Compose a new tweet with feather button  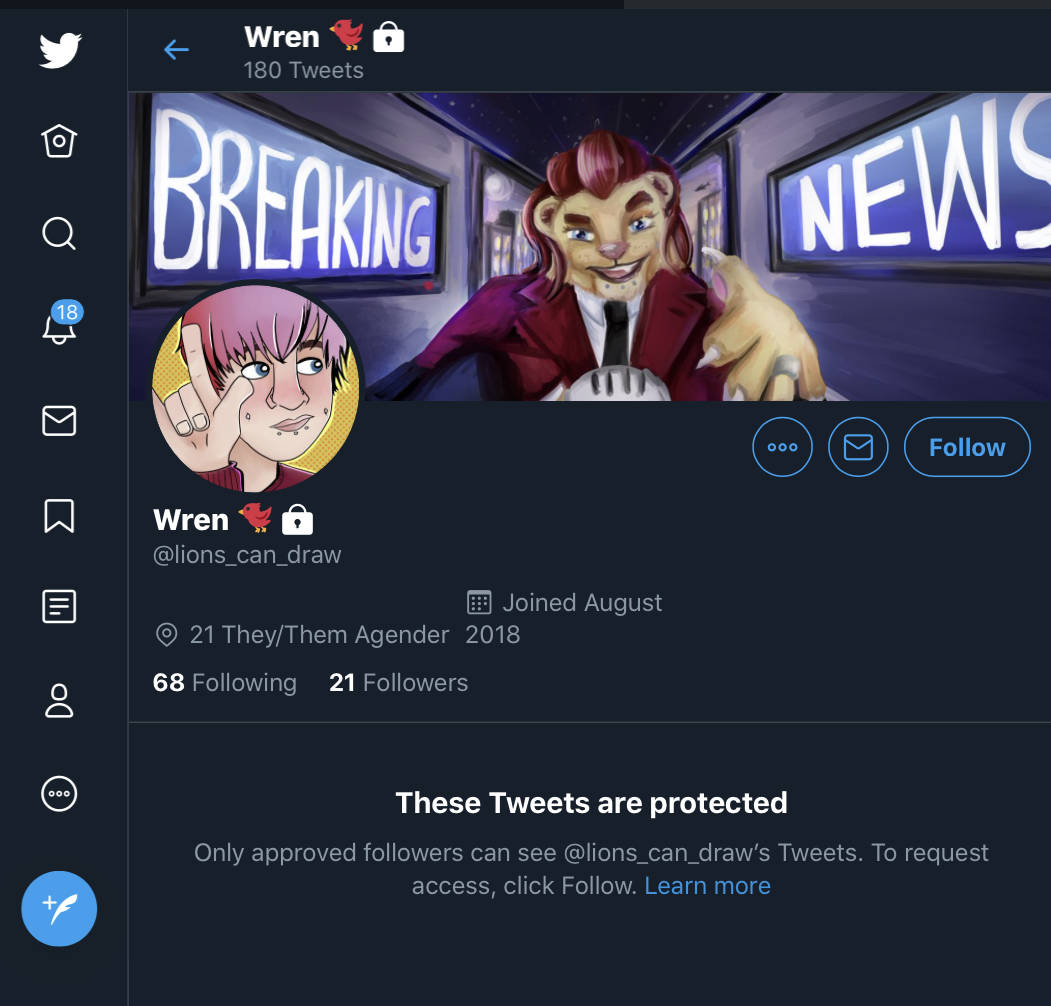pos(59,908)
